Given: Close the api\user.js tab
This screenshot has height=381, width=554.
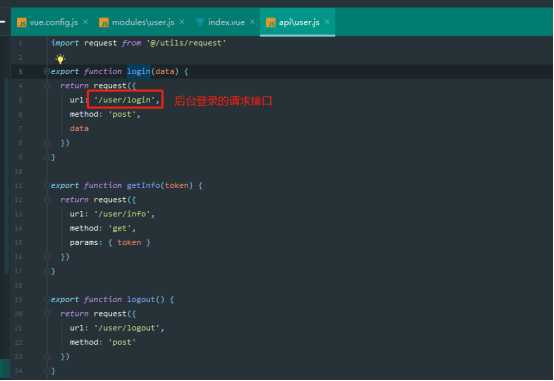Looking at the screenshot, I should click(327, 22).
